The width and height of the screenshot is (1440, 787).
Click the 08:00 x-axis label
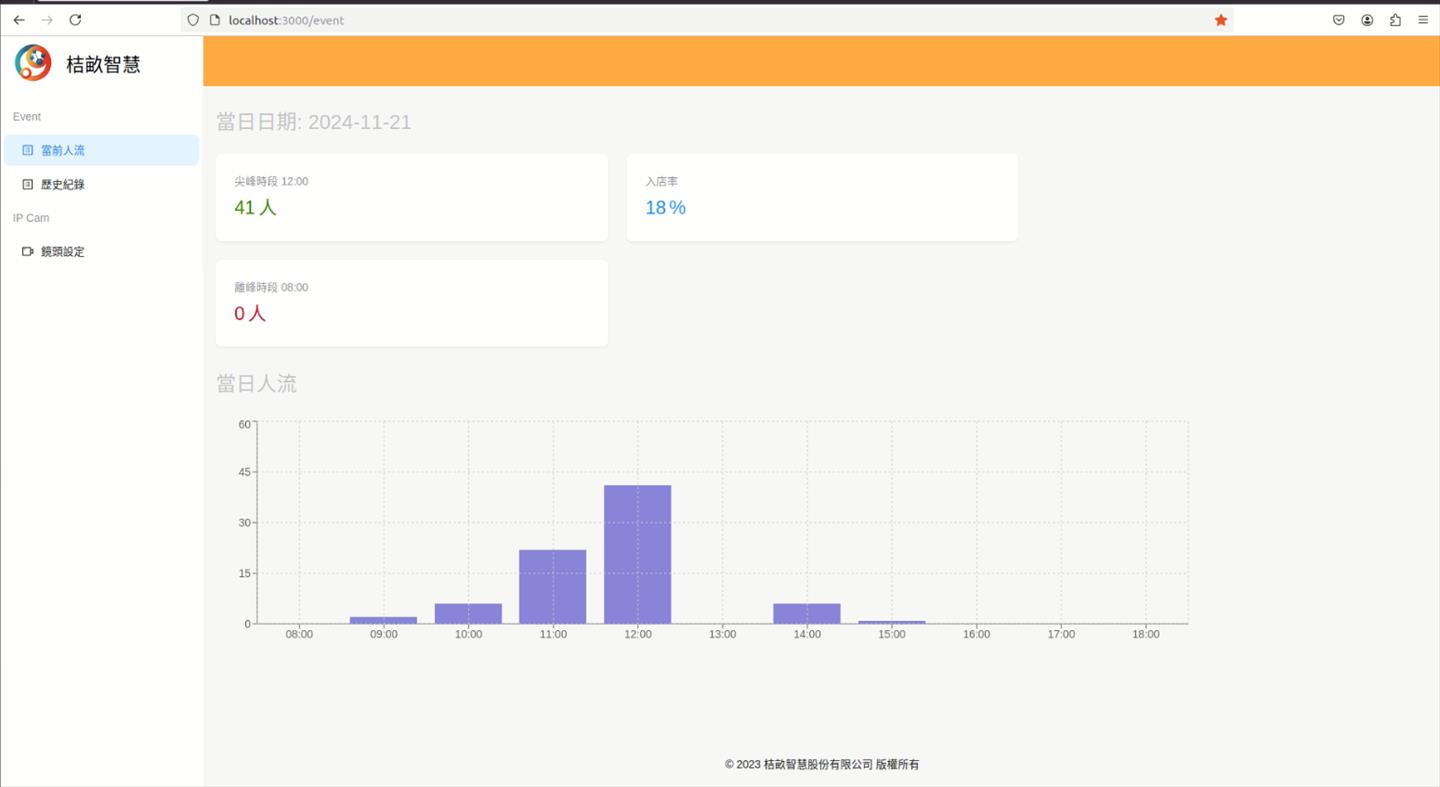299,635
